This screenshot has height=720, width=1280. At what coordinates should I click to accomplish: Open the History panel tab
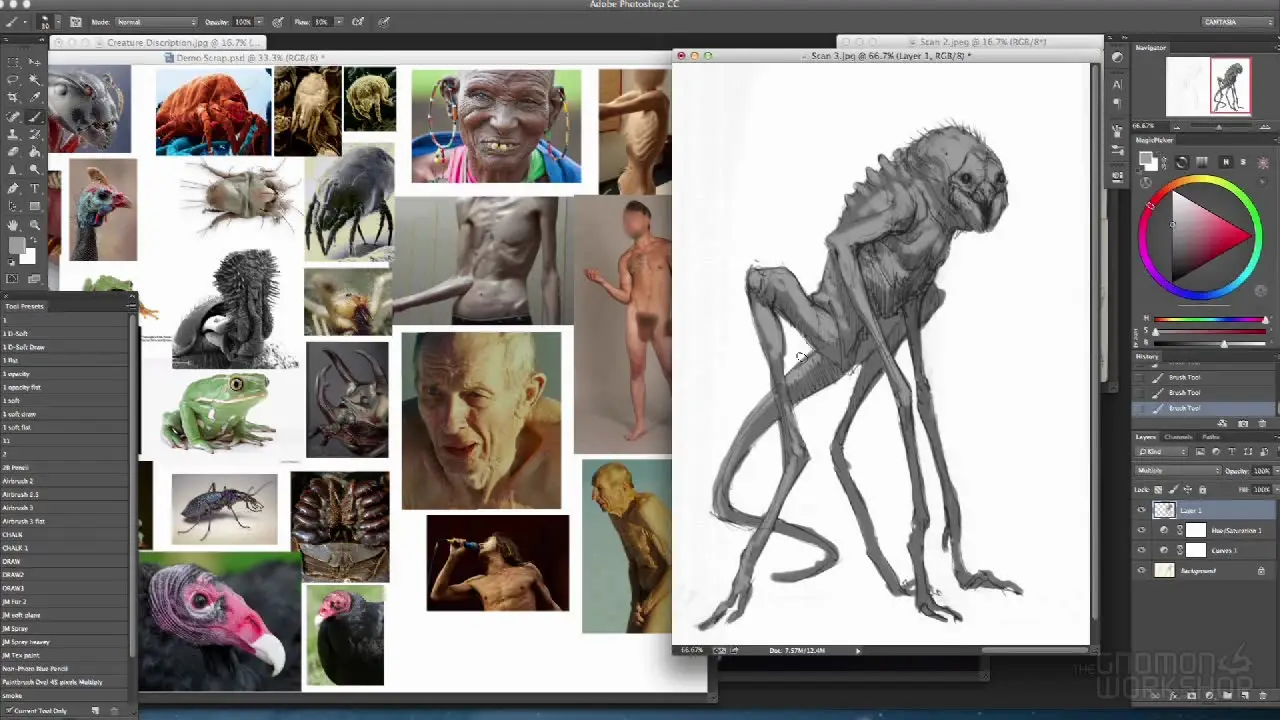(1147, 356)
